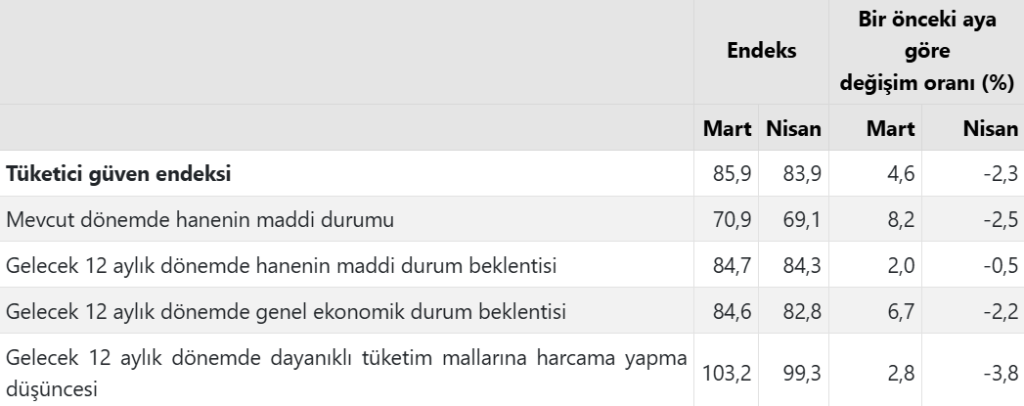Click the Endeks column group header
Screen dimensions: 1024x406
[x=762, y=50]
